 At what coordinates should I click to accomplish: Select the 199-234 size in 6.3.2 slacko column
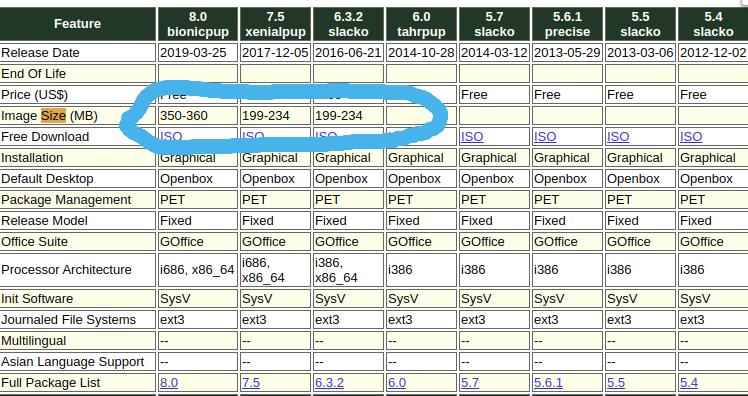339,115
